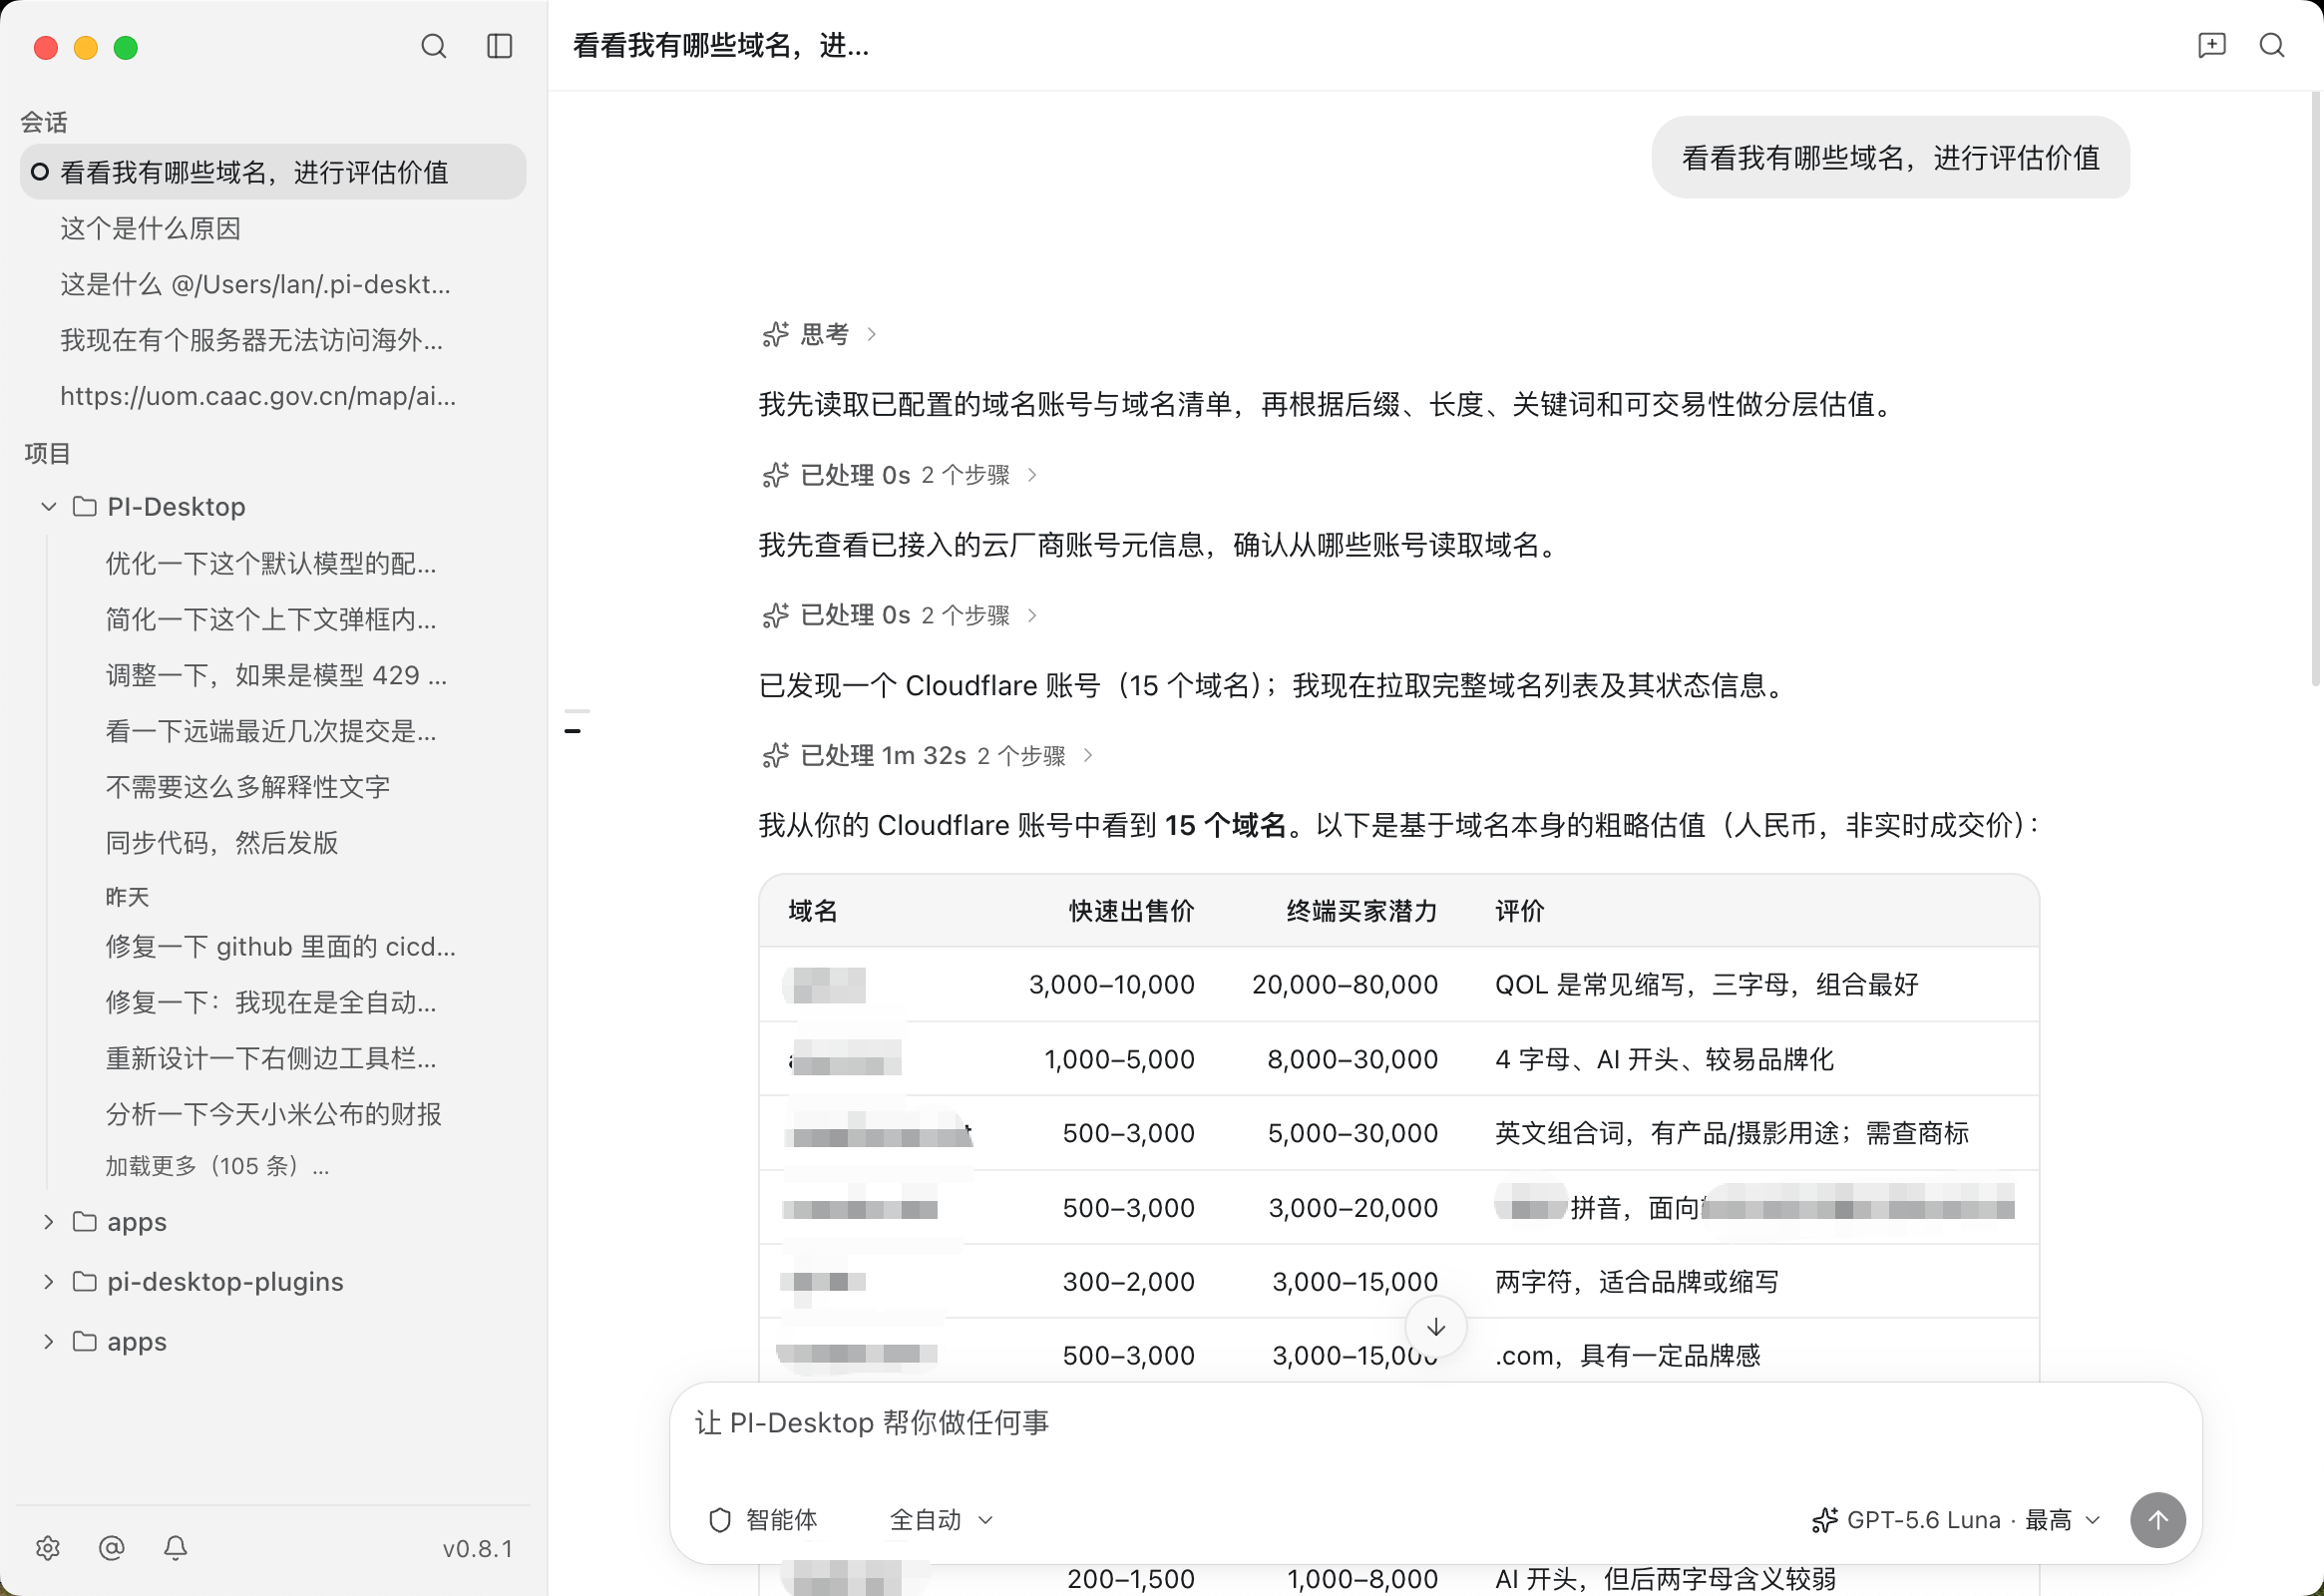Click cell 20,000–80,000 in the table
The image size is (2324, 1596).
coord(1345,985)
